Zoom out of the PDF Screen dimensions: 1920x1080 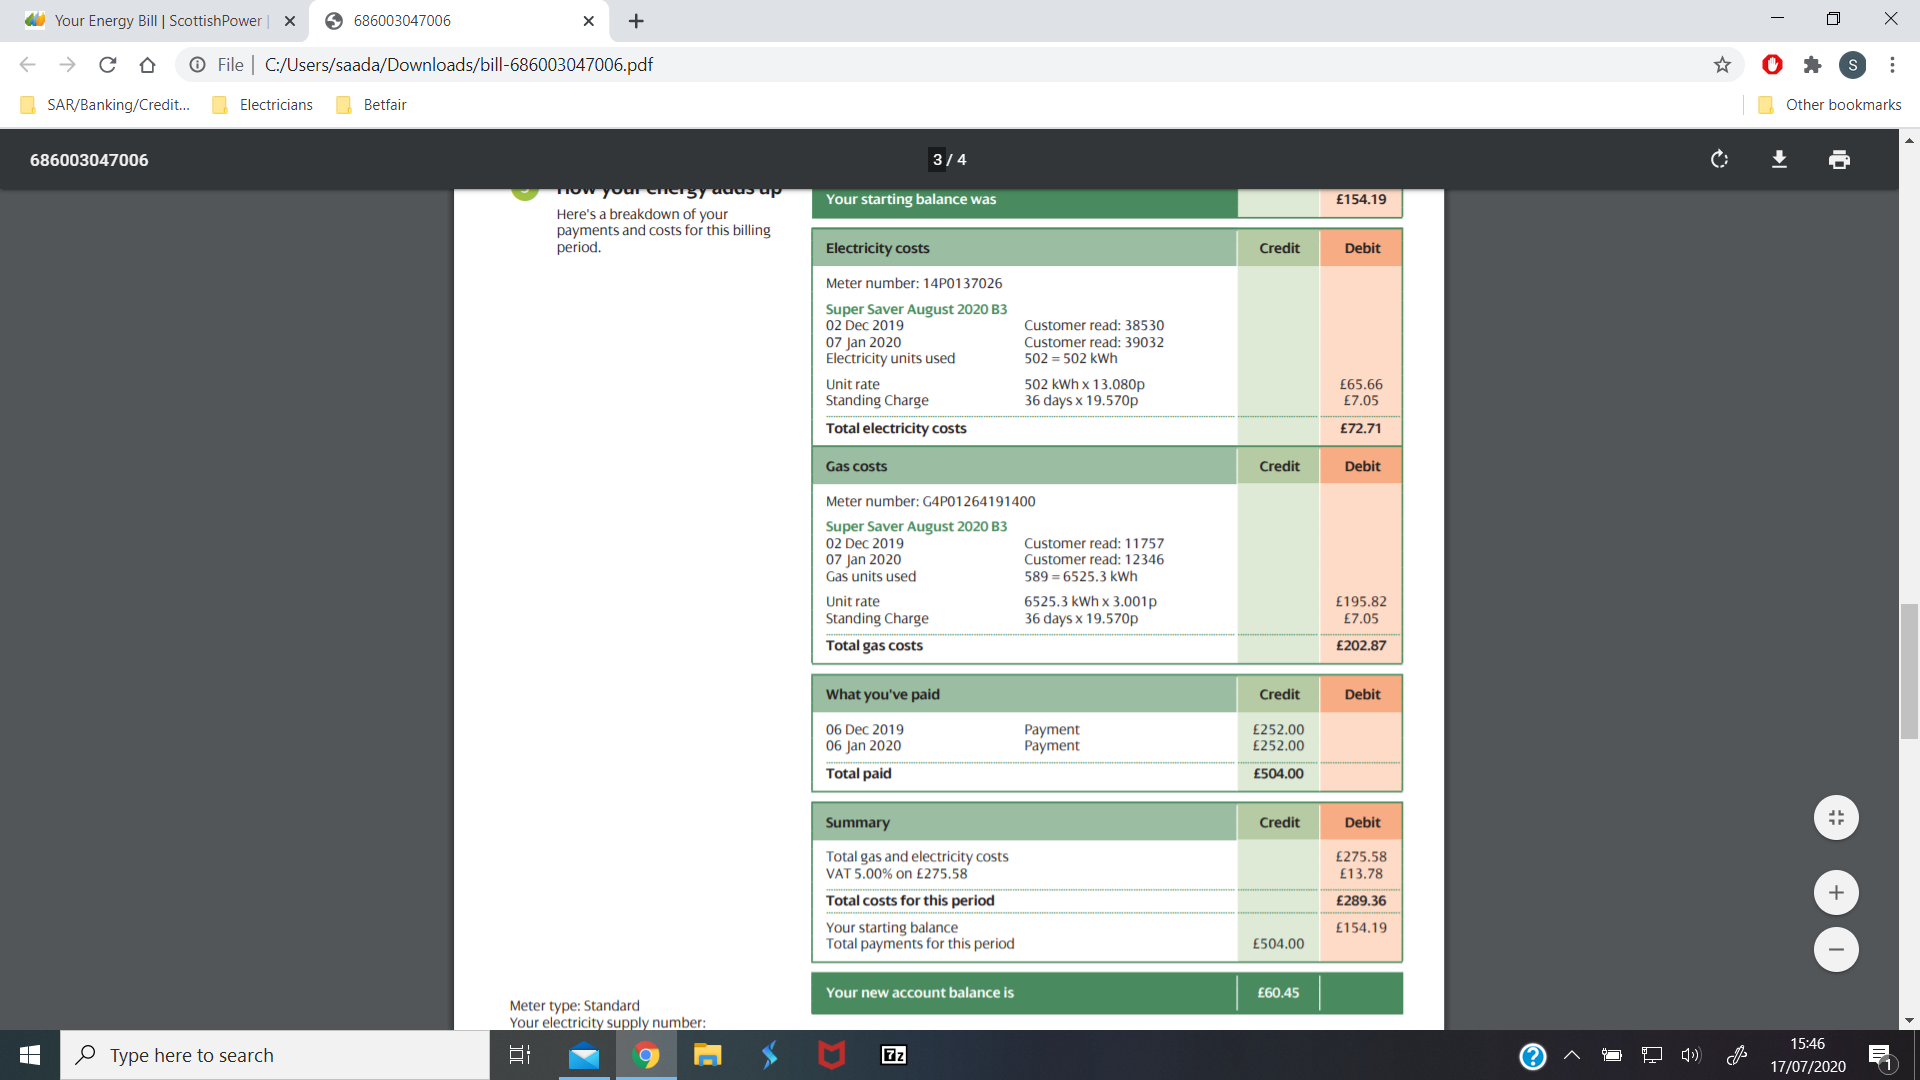[1836, 950]
